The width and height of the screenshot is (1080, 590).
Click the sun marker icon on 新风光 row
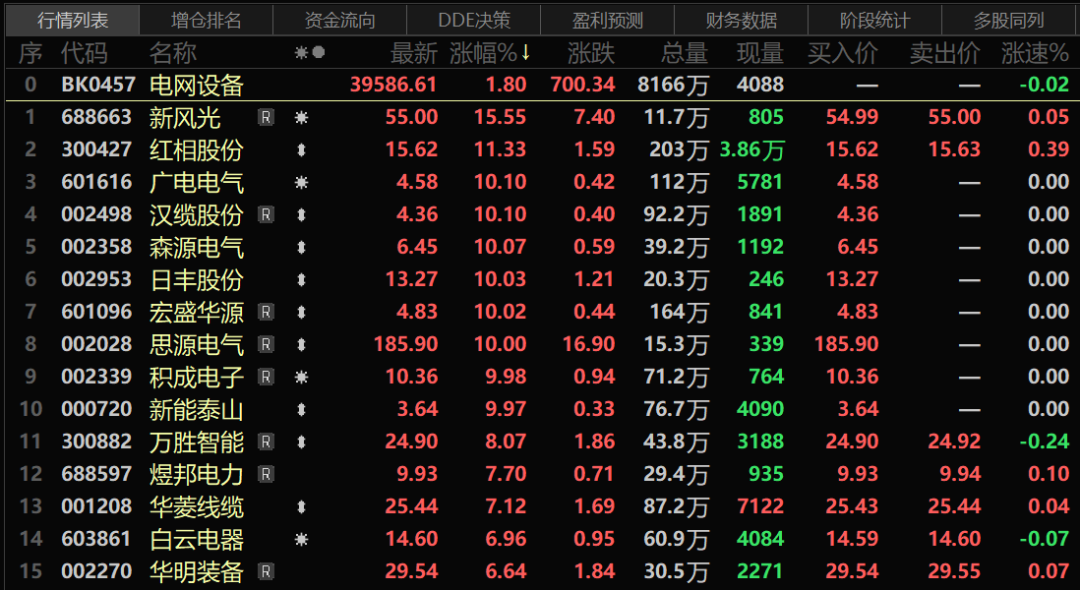point(301,118)
